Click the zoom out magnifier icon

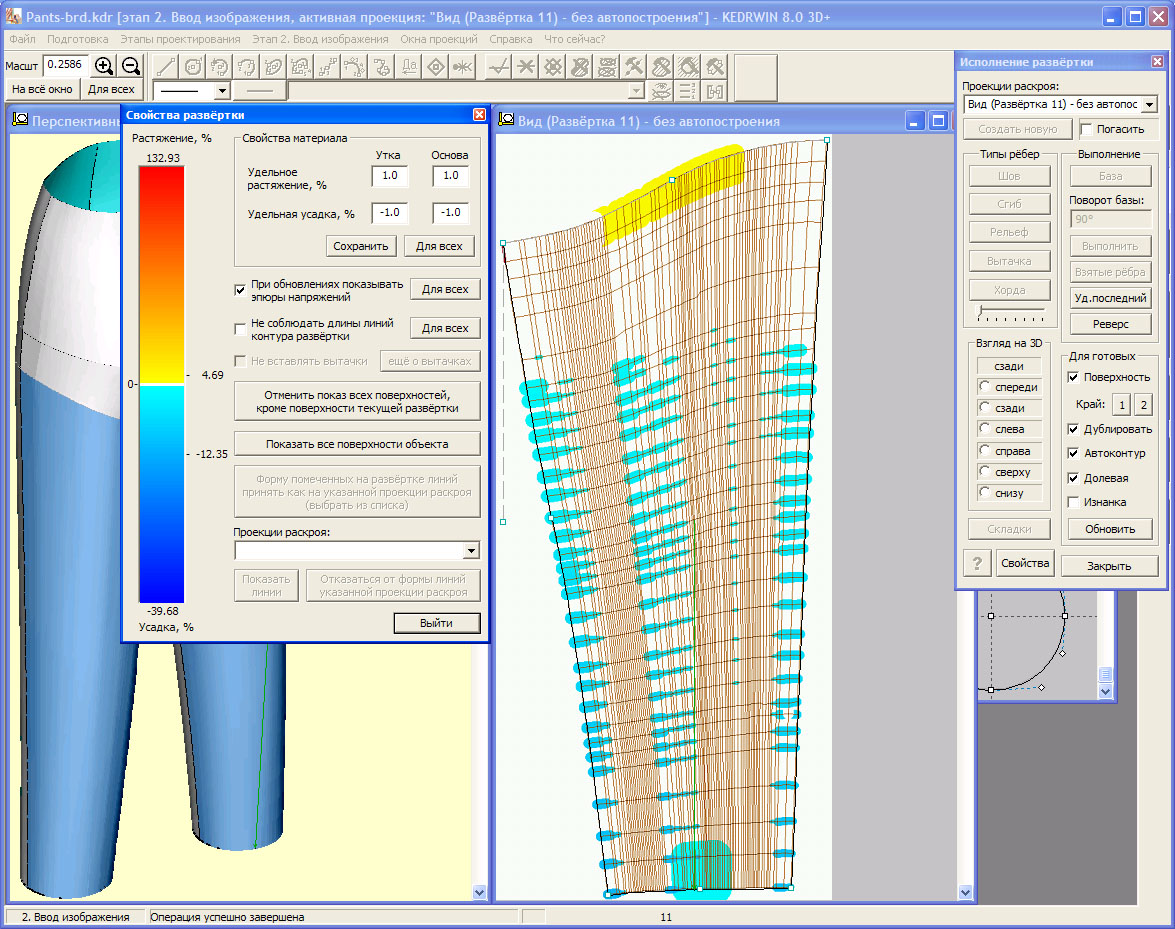pos(130,66)
